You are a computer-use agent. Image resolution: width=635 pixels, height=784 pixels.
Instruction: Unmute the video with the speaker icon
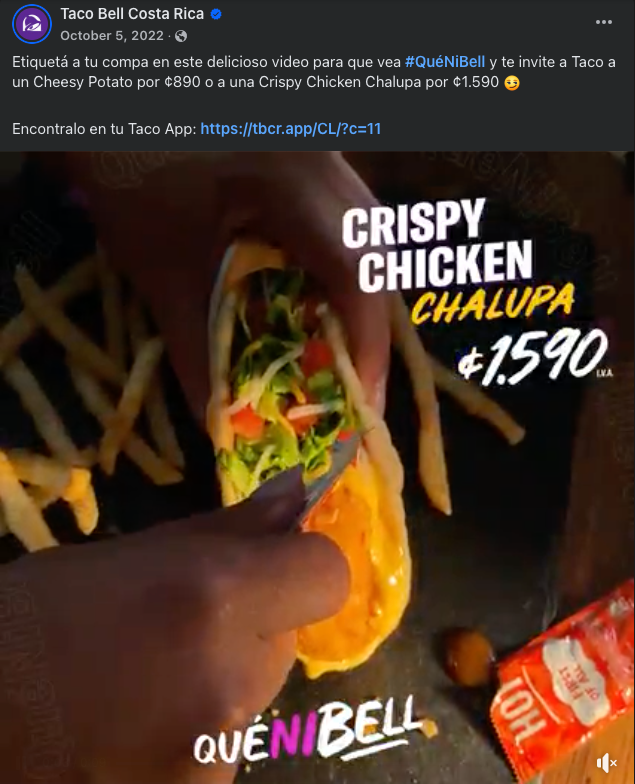pos(606,762)
